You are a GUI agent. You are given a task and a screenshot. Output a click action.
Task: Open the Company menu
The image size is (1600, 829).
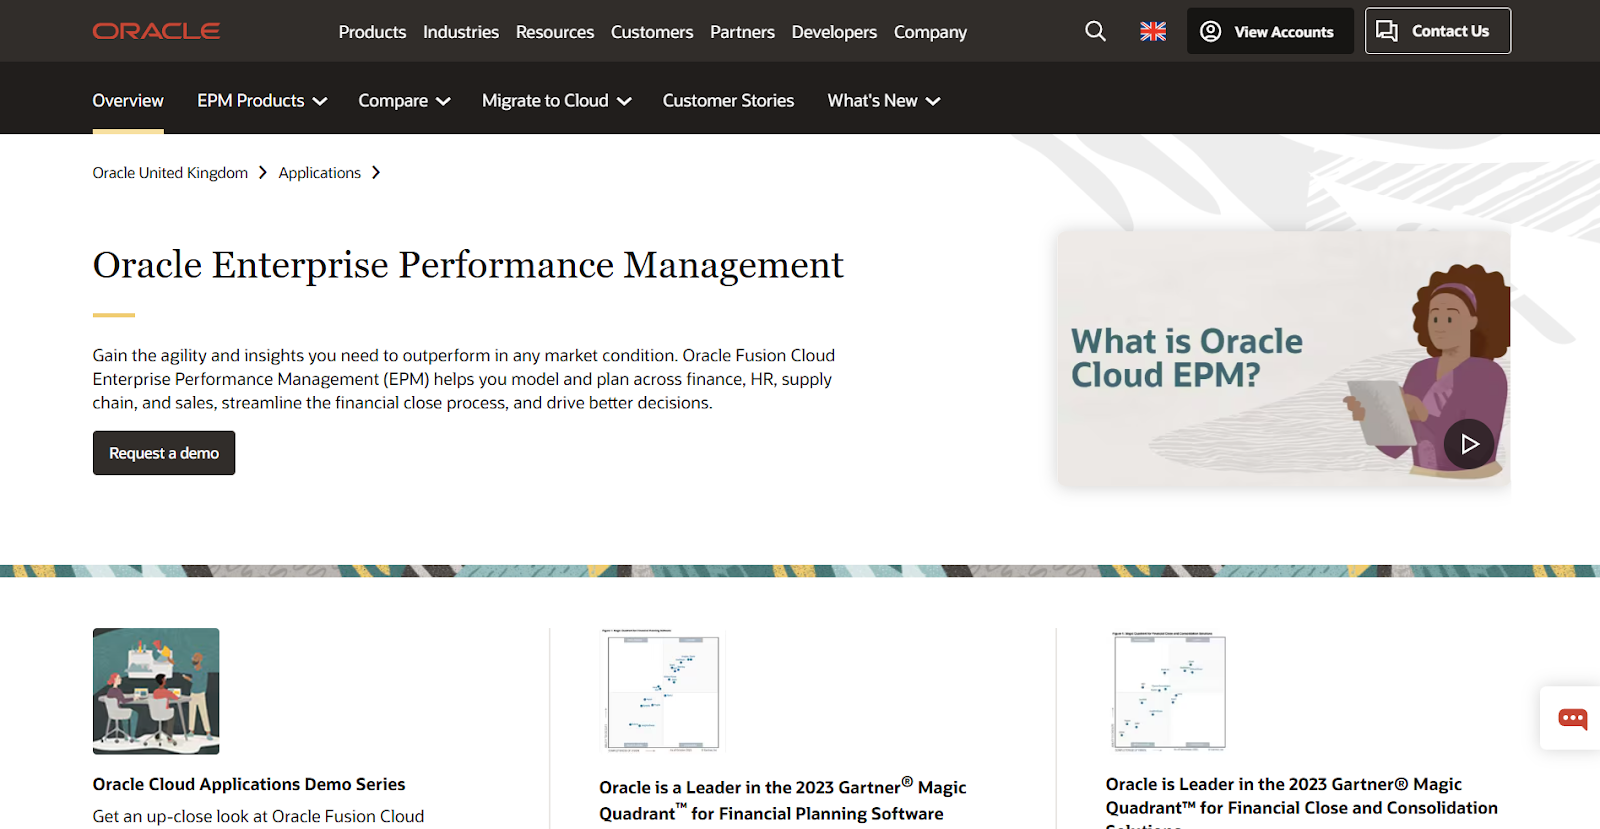pos(930,32)
